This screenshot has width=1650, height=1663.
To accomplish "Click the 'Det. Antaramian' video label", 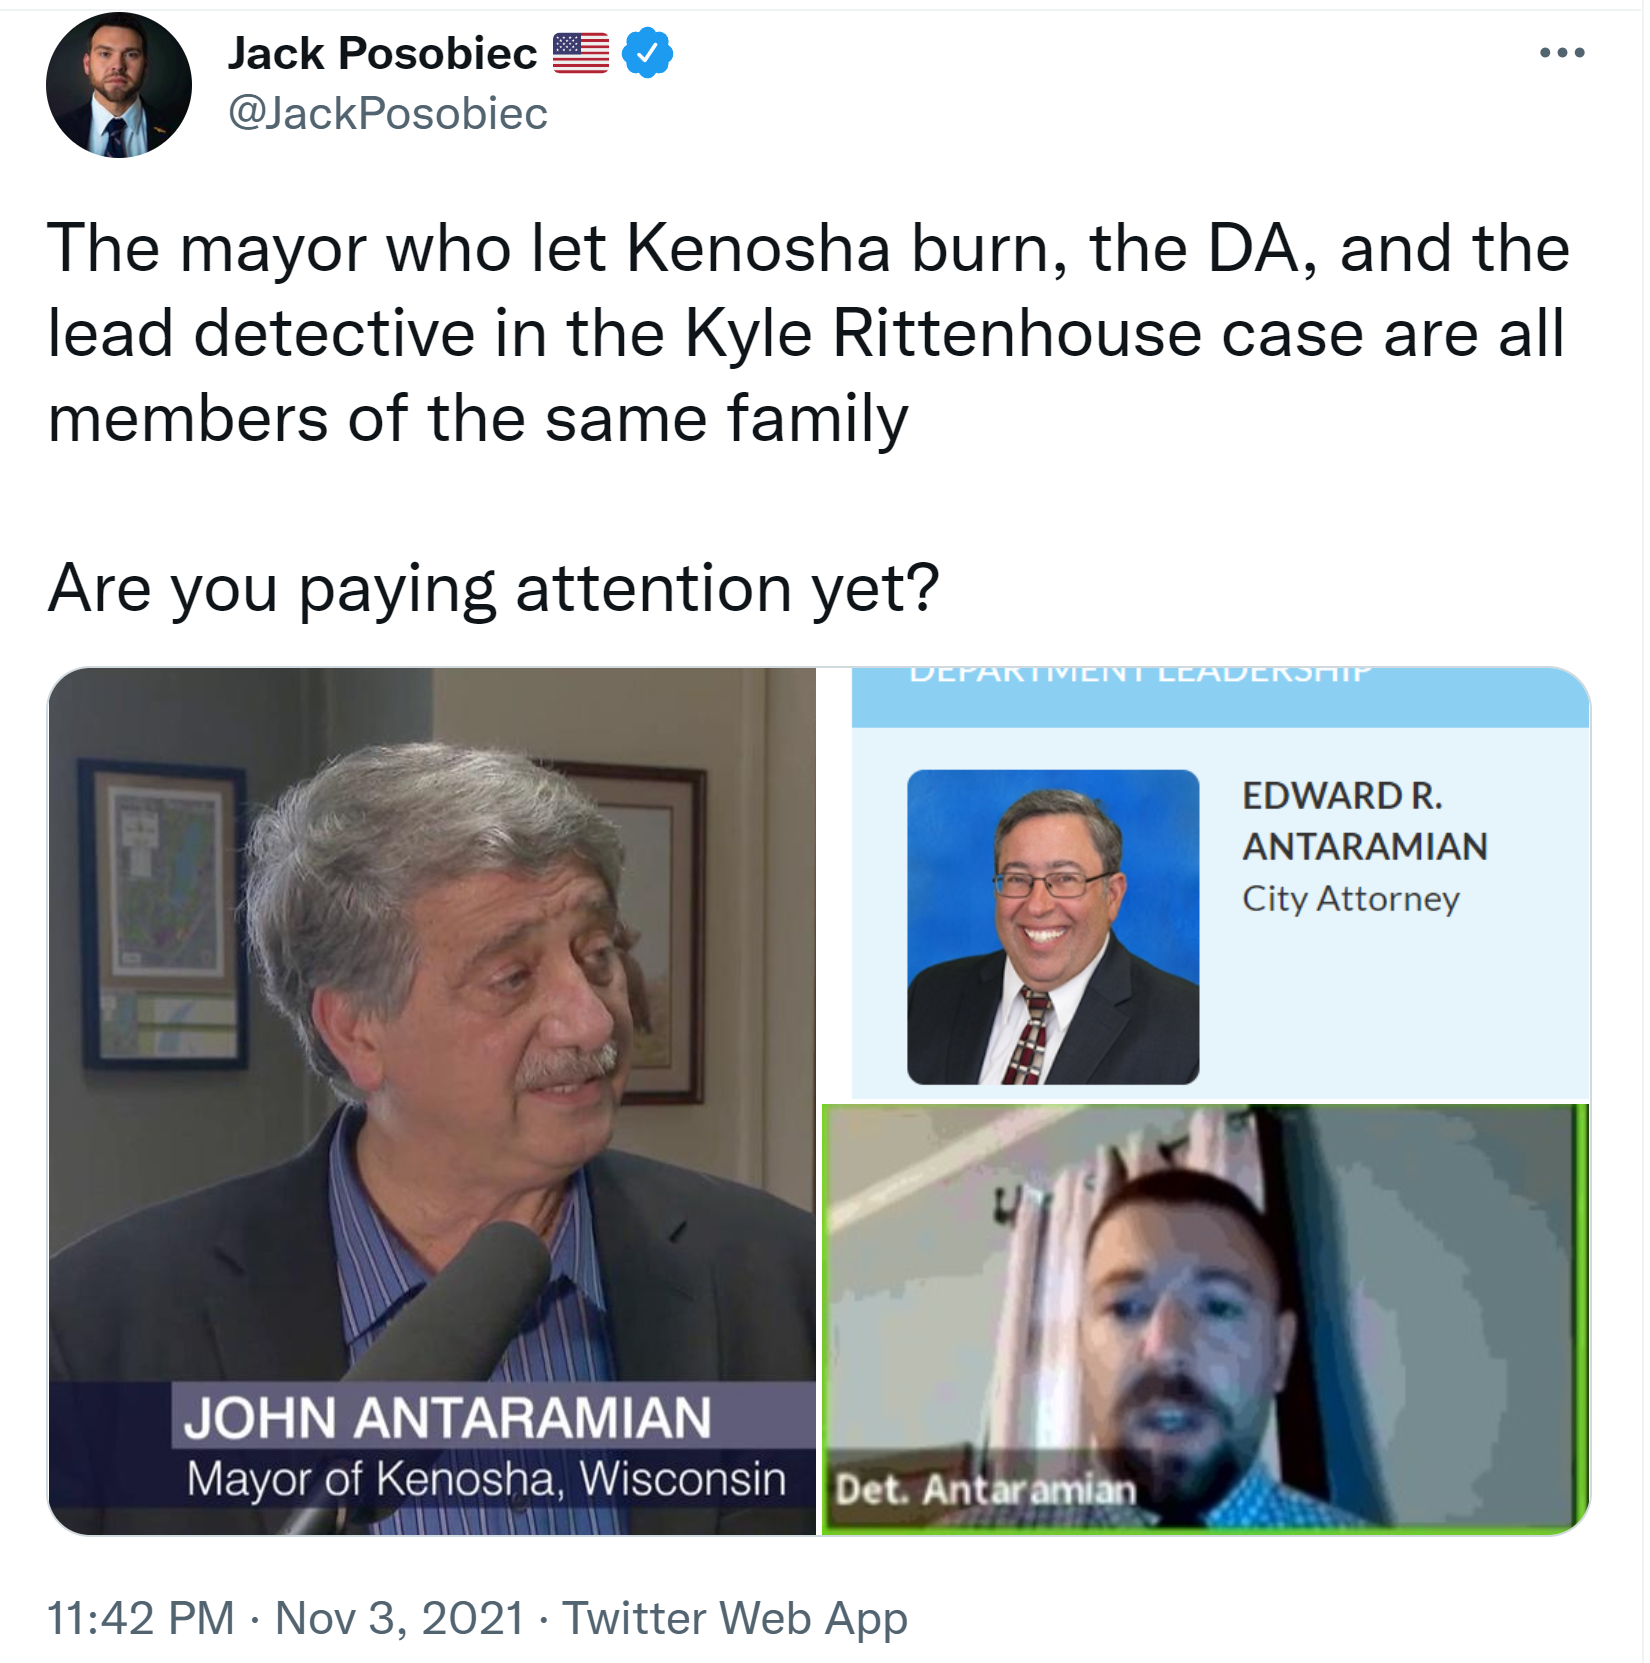I will [x=986, y=1490].
